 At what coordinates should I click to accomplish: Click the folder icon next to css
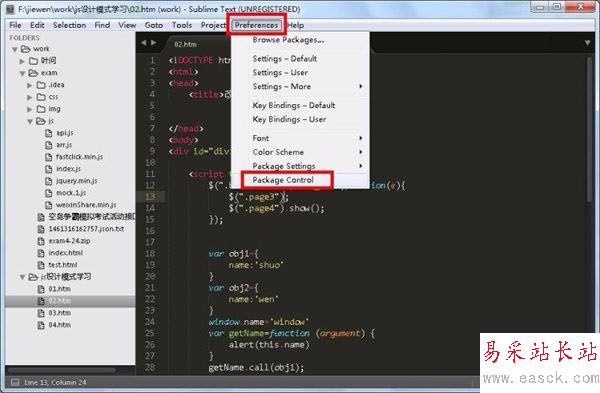(41, 97)
